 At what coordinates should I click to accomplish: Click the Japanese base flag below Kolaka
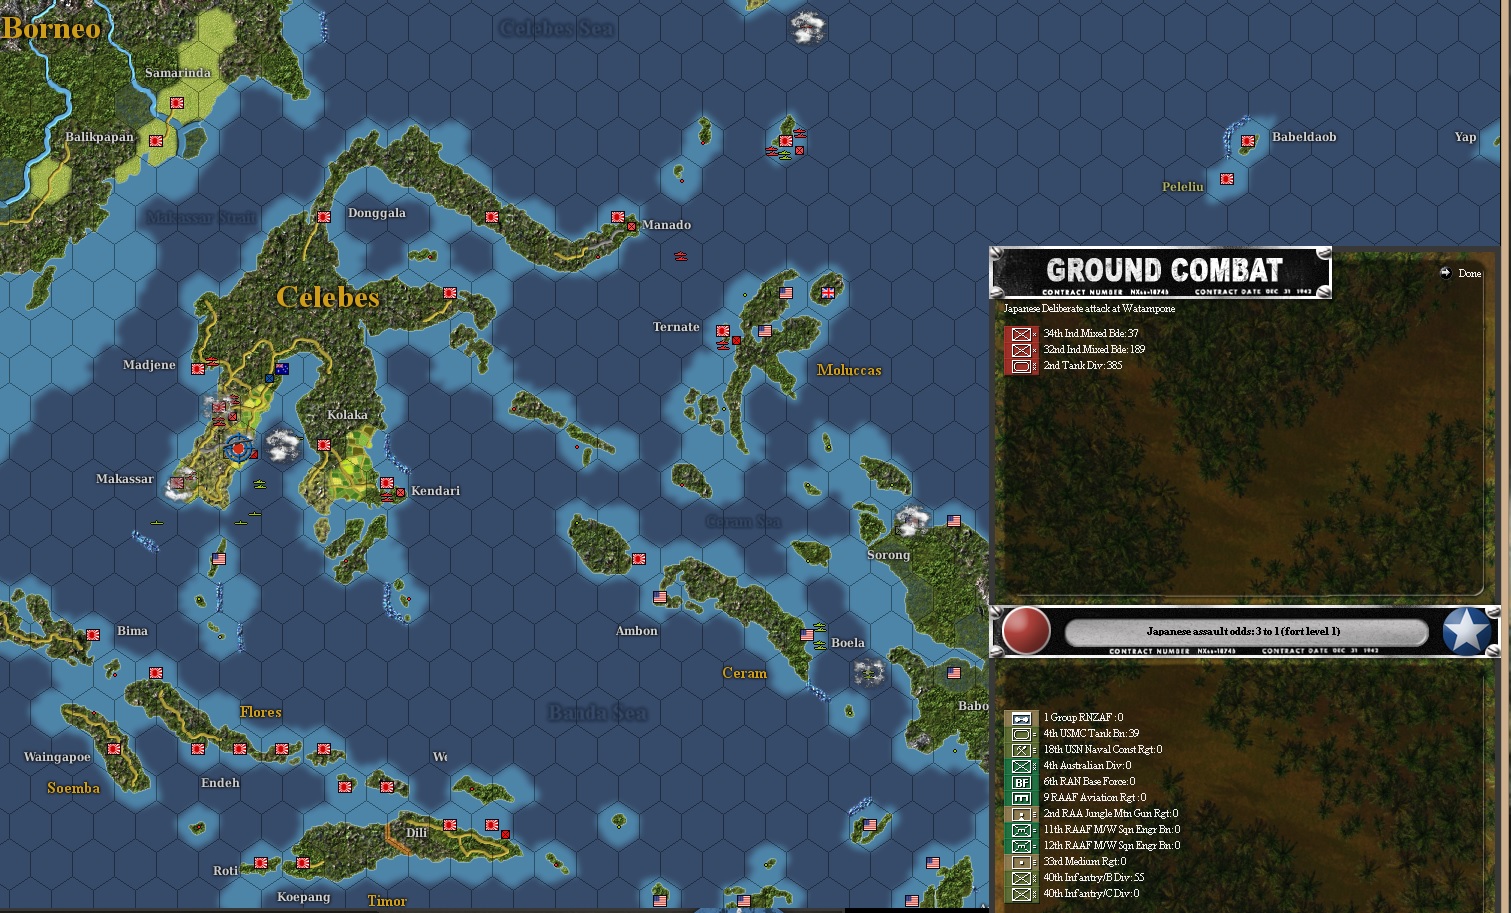pos(324,445)
